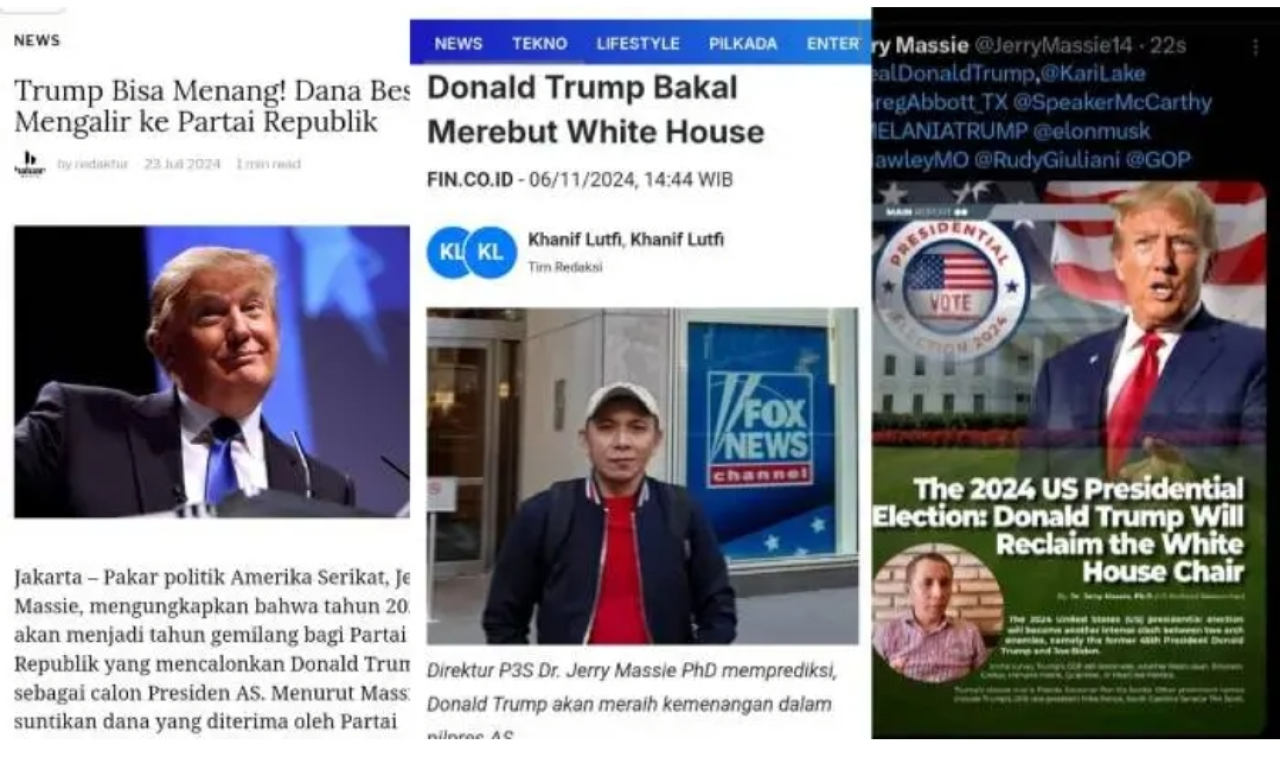Click the Presidential Vote Election 2024 badge
The width and height of the screenshot is (1280, 757).
(x=950, y=290)
